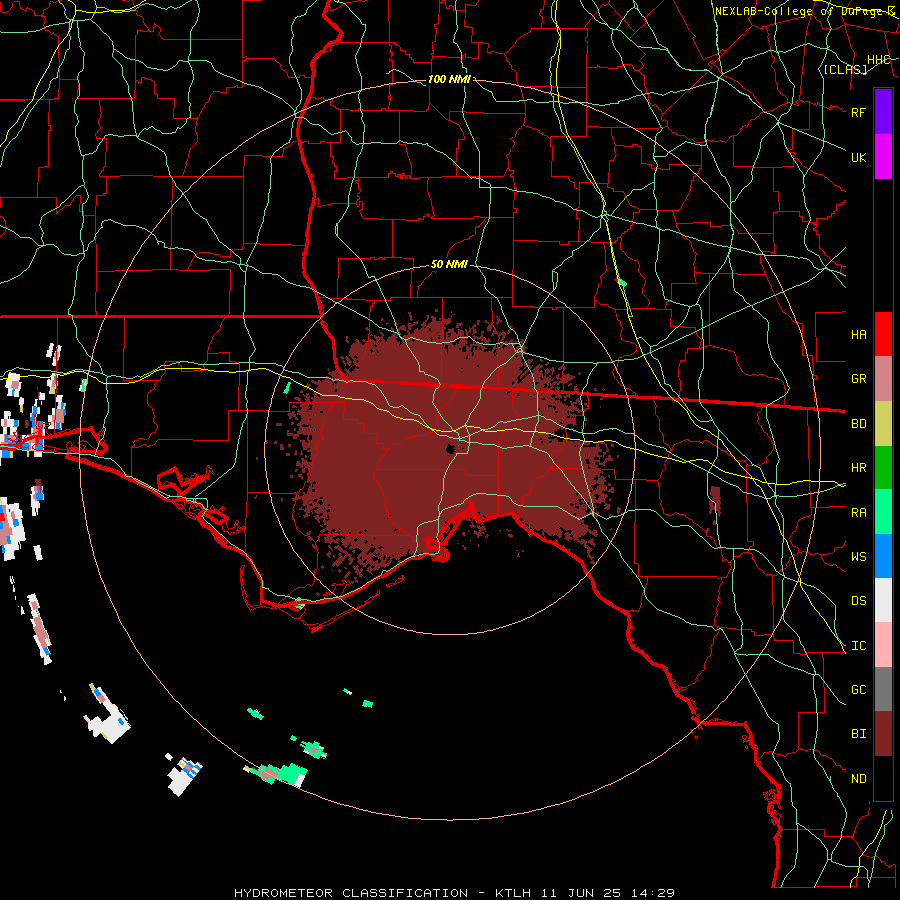
Task: Click the HA legend label
Action: click(x=858, y=334)
